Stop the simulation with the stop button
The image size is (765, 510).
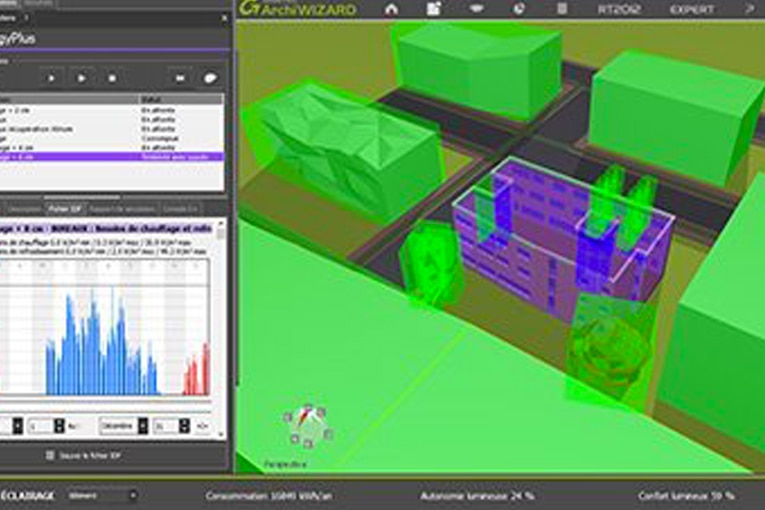click(x=112, y=77)
